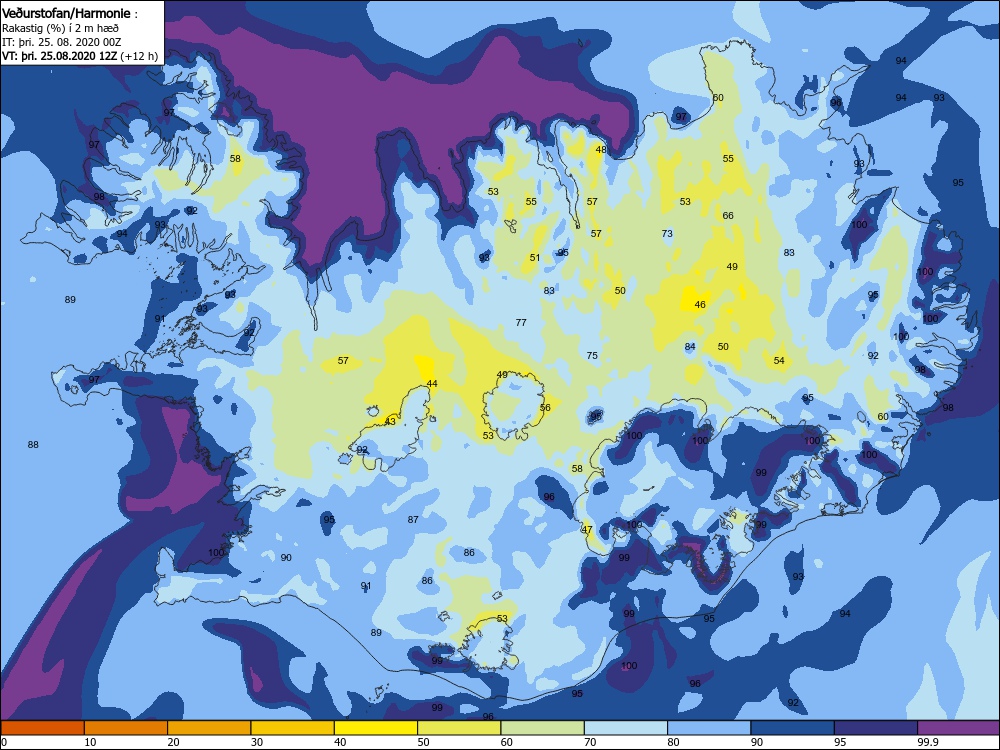This screenshot has width=1000, height=750.
Task: Click the '70' color scale label
Action: (x=590, y=742)
